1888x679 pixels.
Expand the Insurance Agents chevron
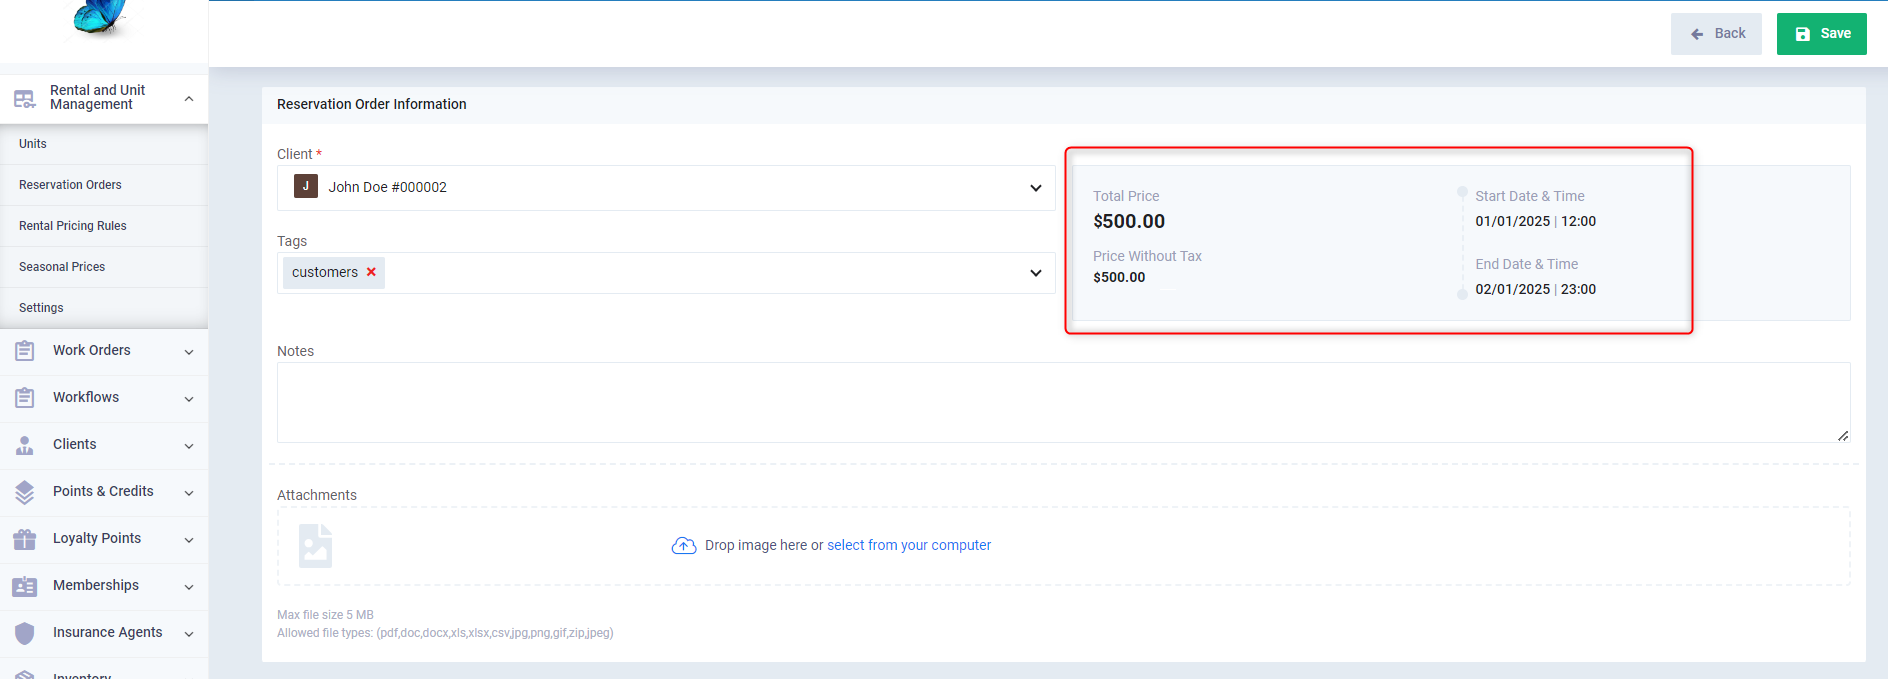(x=189, y=634)
